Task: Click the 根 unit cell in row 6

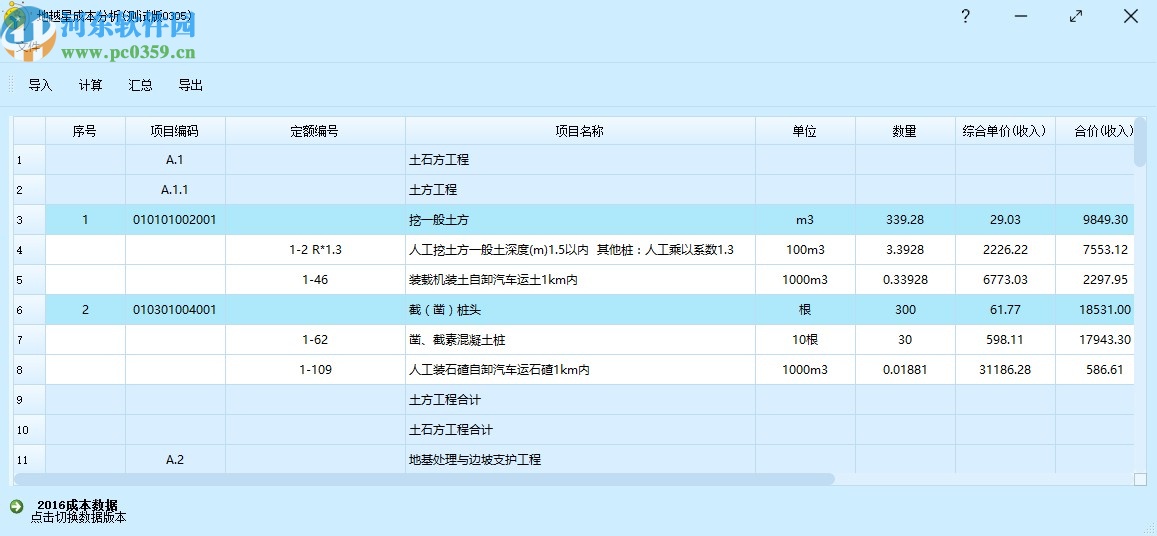Action: point(805,309)
